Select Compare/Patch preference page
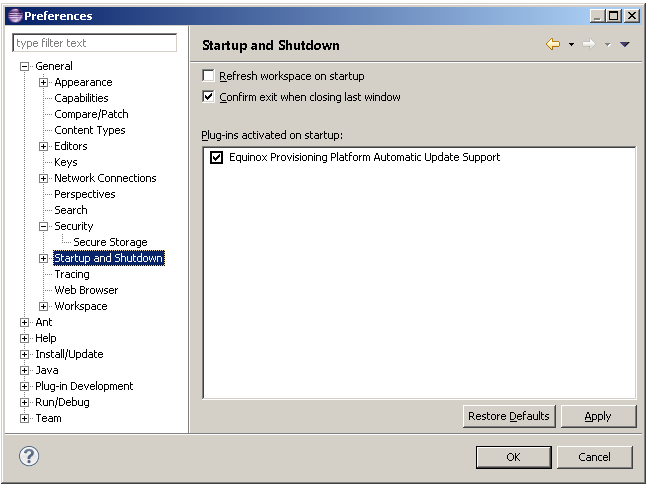Viewport: 647px width, 485px height. click(91, 114)
